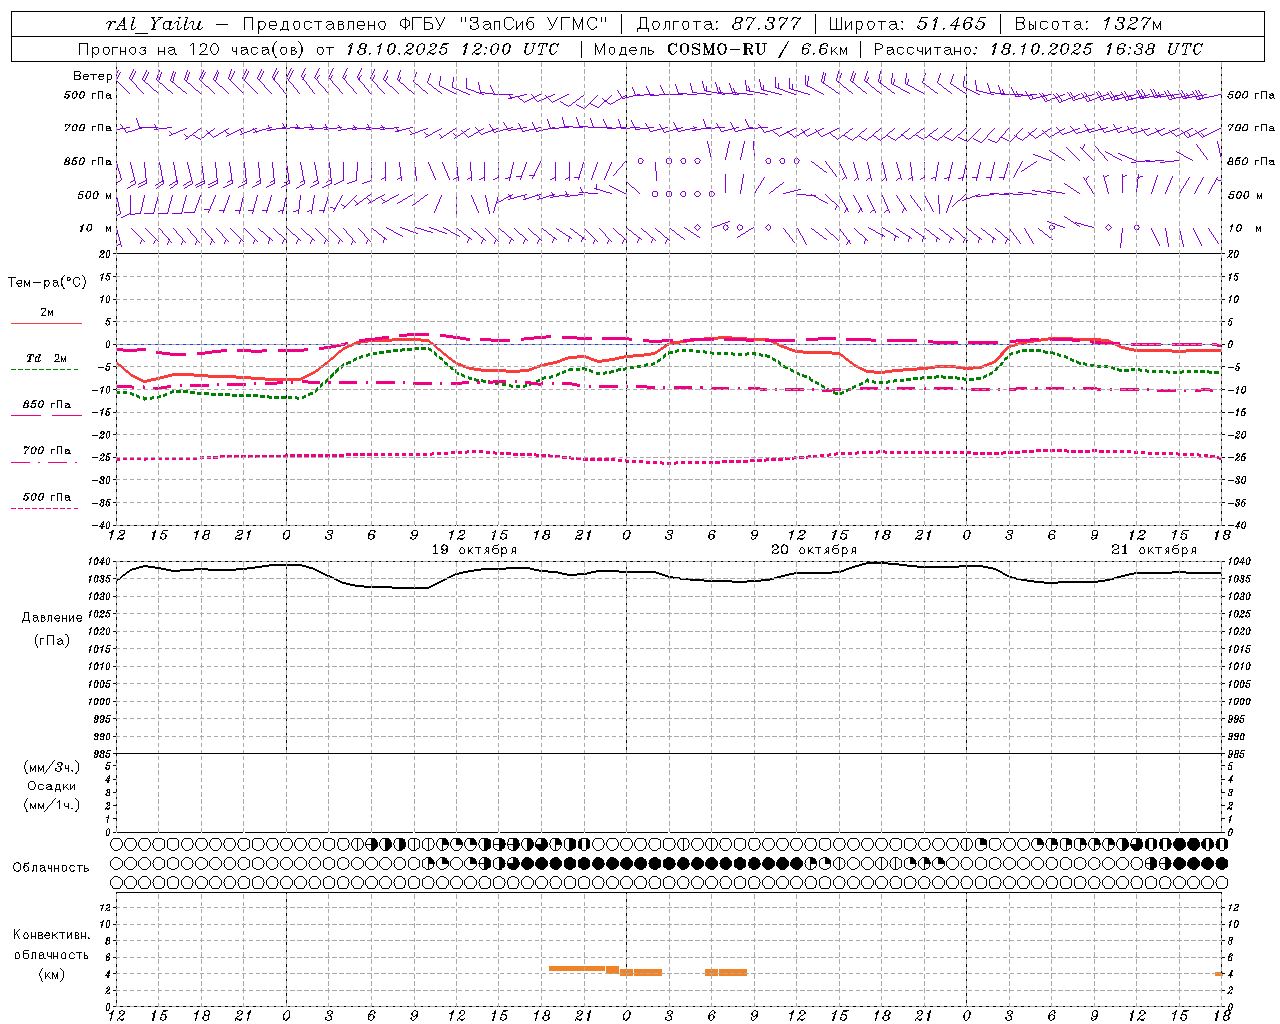Screen dimensions: 1280x1024
Task: Click the line sample under the 2м legend
Action: click(x=46, y=323)
